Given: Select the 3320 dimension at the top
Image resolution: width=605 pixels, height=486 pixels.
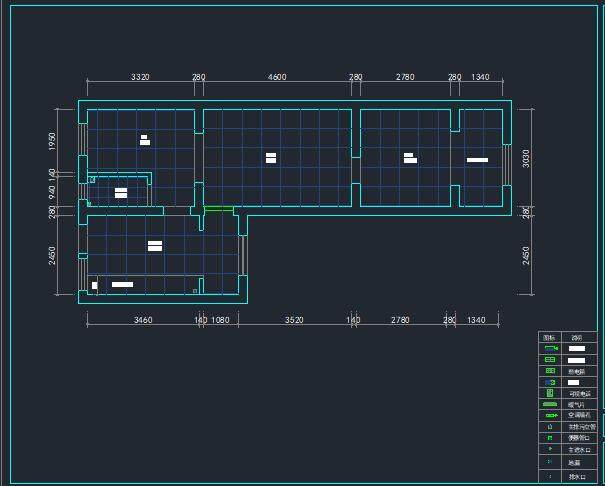Looking at the screenshot, I should (140, 77).
